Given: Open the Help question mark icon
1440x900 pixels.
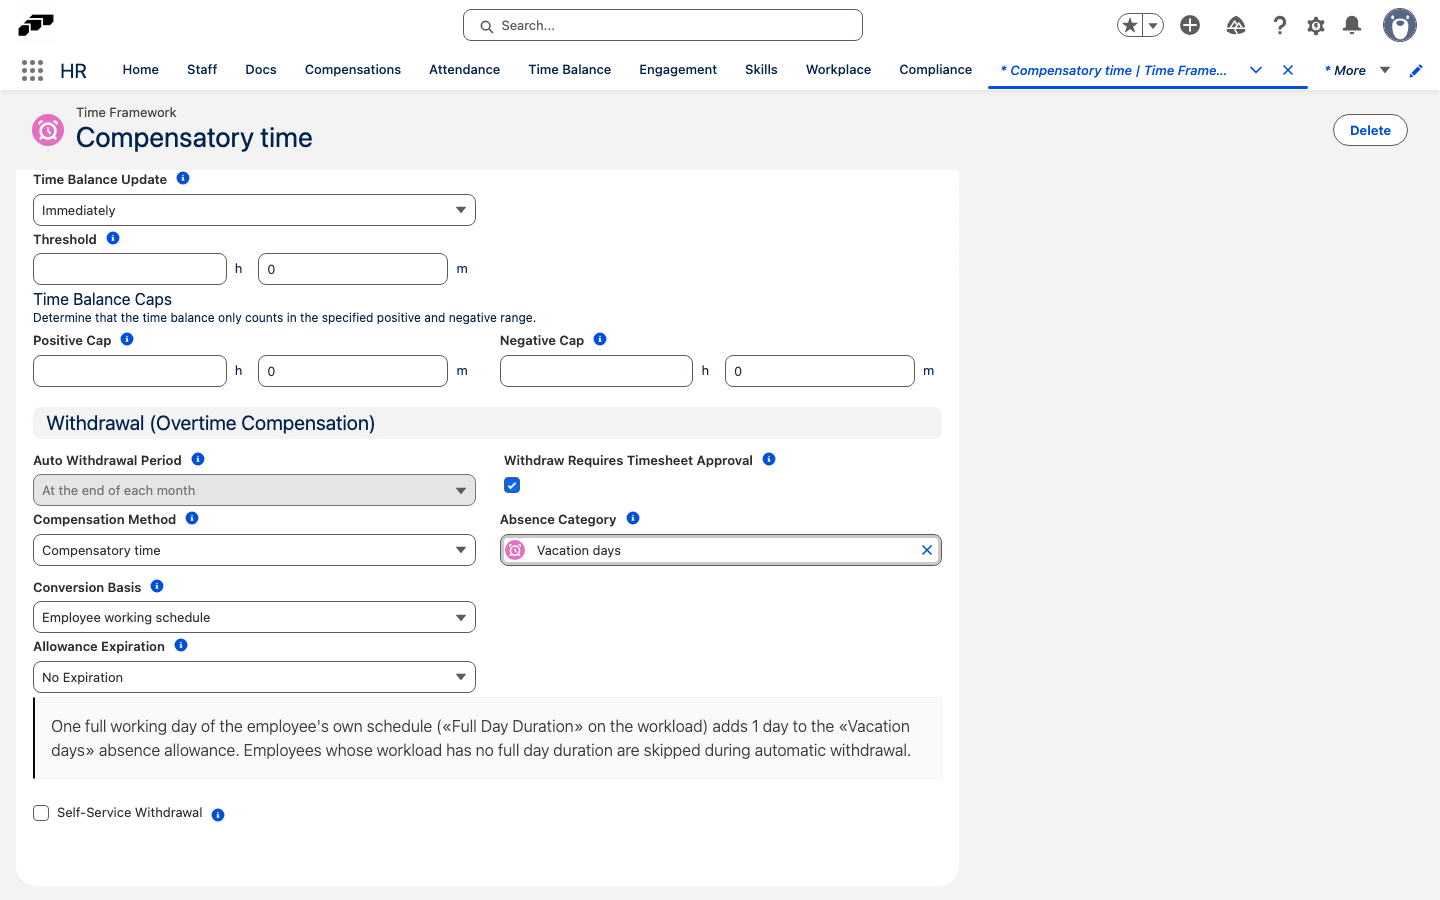Looking at the screenshot, I should pyautogui.click(x=1279, y=25).
